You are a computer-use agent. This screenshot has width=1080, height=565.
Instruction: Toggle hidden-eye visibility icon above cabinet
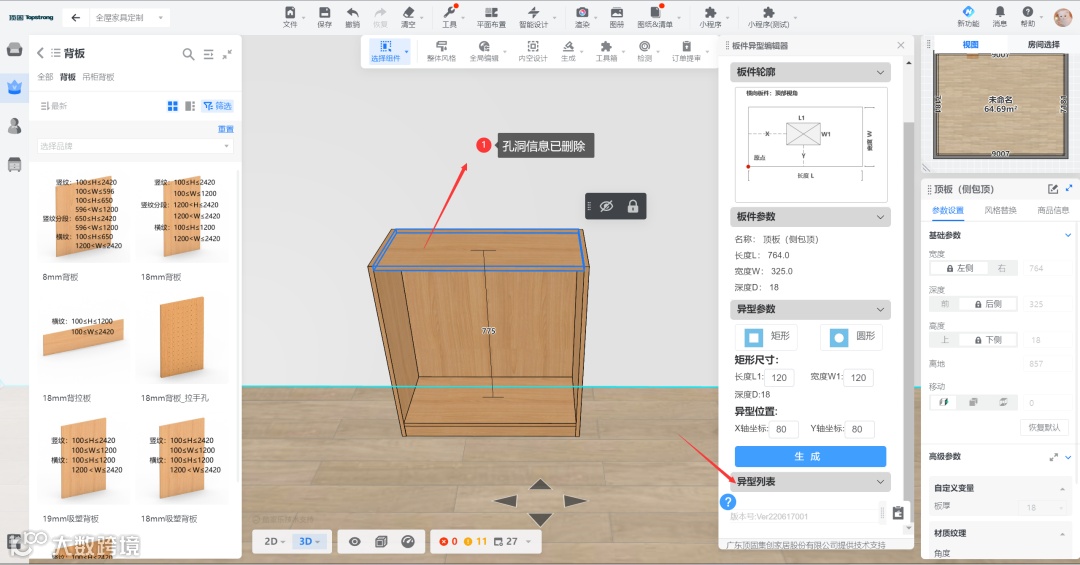pyautogui.click(x=605, y=206)
